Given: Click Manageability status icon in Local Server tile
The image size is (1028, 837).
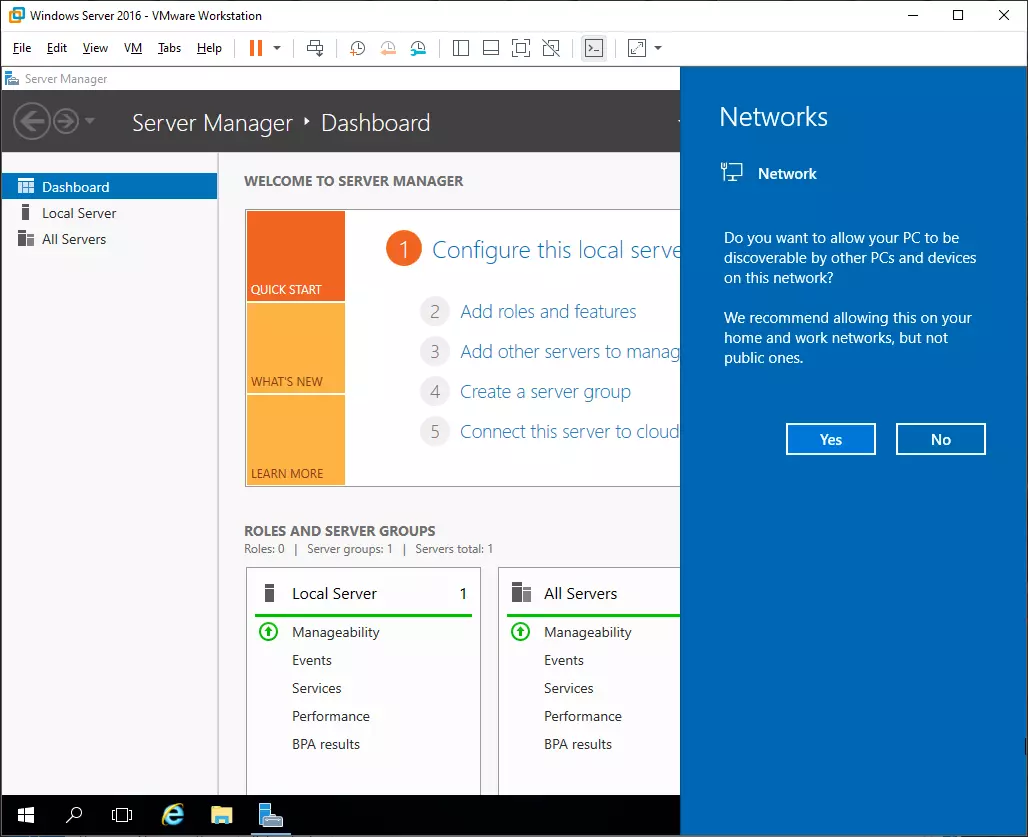Looking at the screenshot, I should pyautogui.click(x=268, y=632).
